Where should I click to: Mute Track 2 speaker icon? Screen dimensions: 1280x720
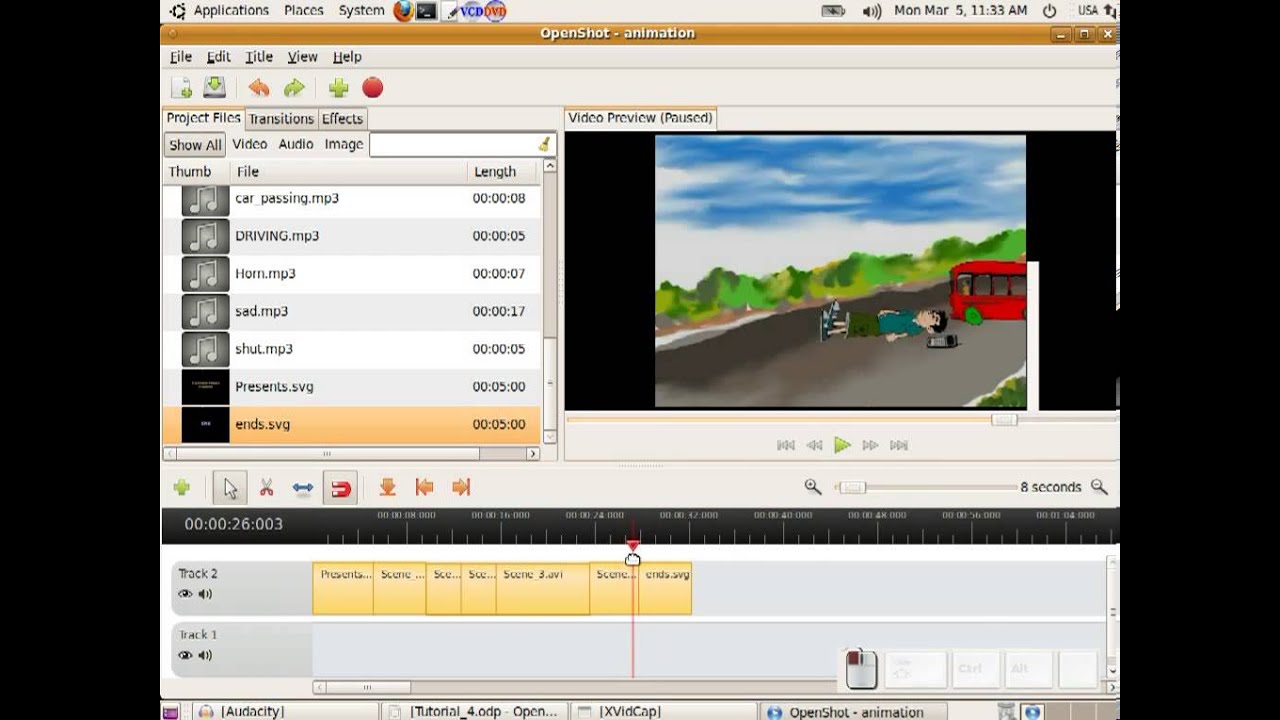pyautogui.click(x=205, y=594)
